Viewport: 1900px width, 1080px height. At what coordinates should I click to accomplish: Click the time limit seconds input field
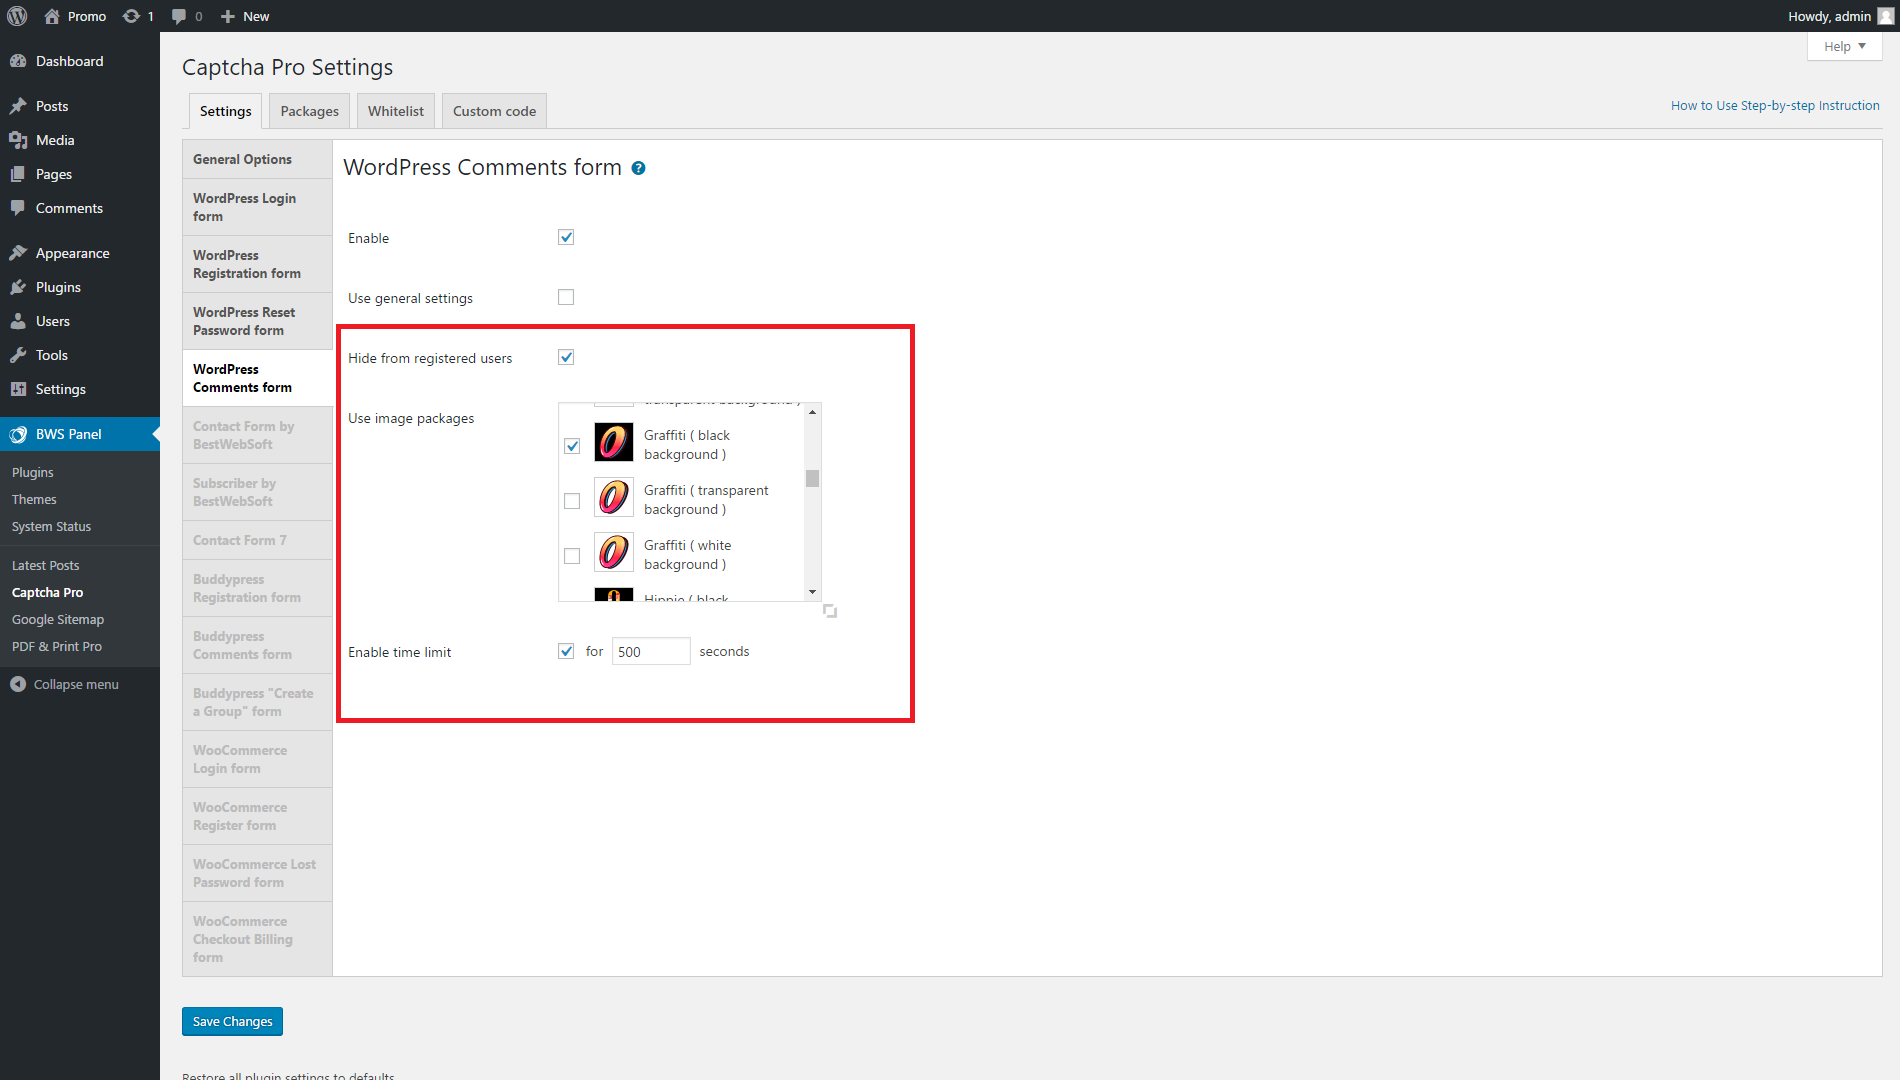(651, 651)
